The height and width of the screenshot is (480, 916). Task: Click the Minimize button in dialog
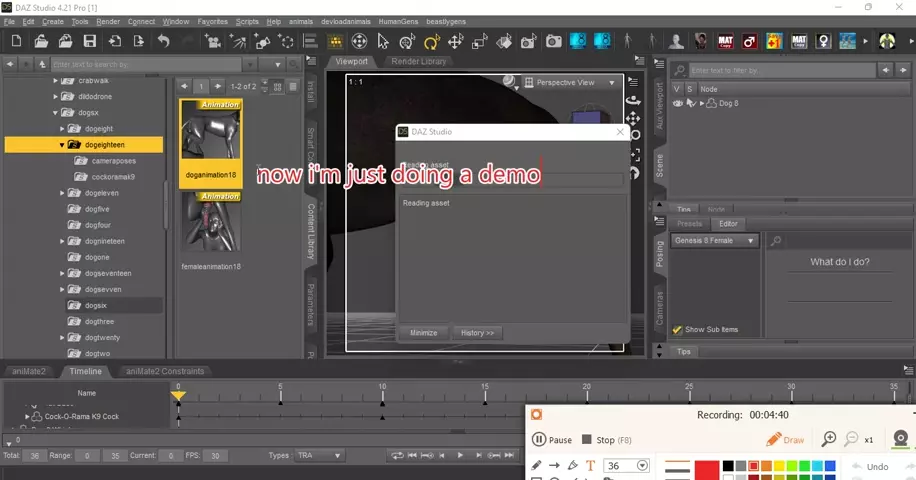pyautogui.click(x=423, y=333)
